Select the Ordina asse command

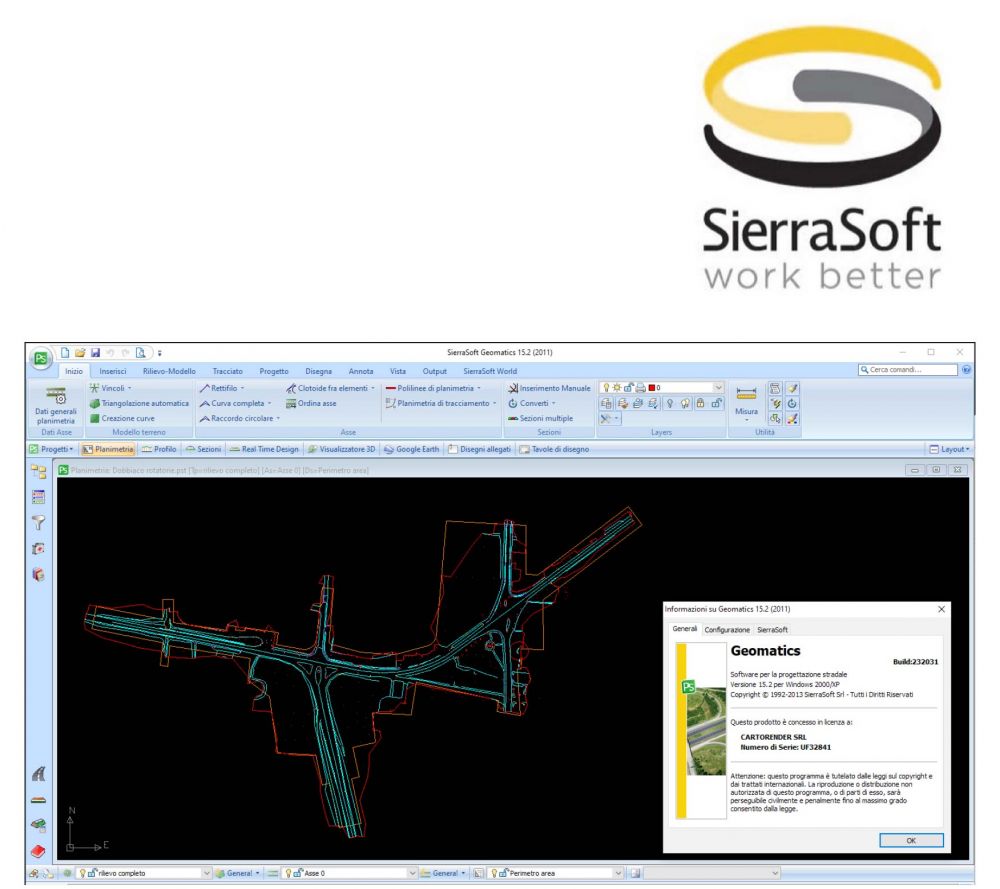click(x=311, y=403)
